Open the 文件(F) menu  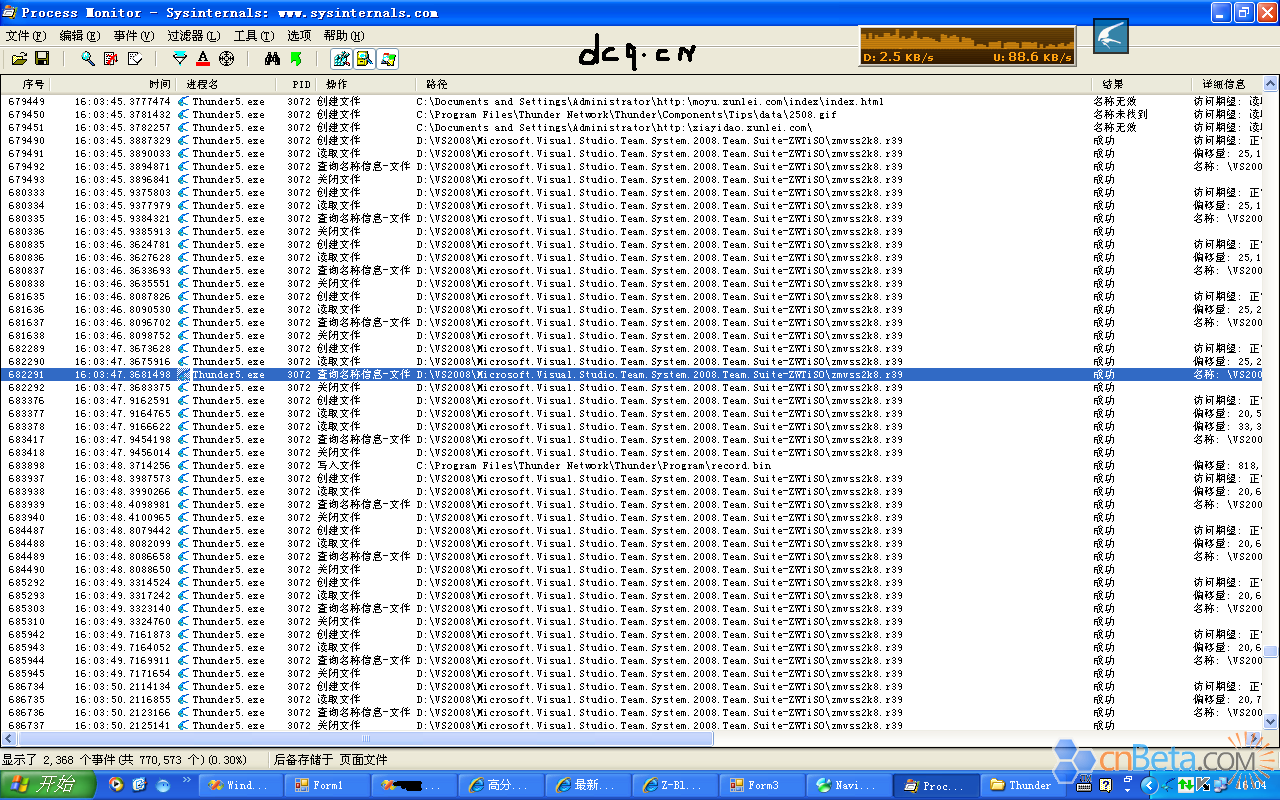tap(26, 35)
